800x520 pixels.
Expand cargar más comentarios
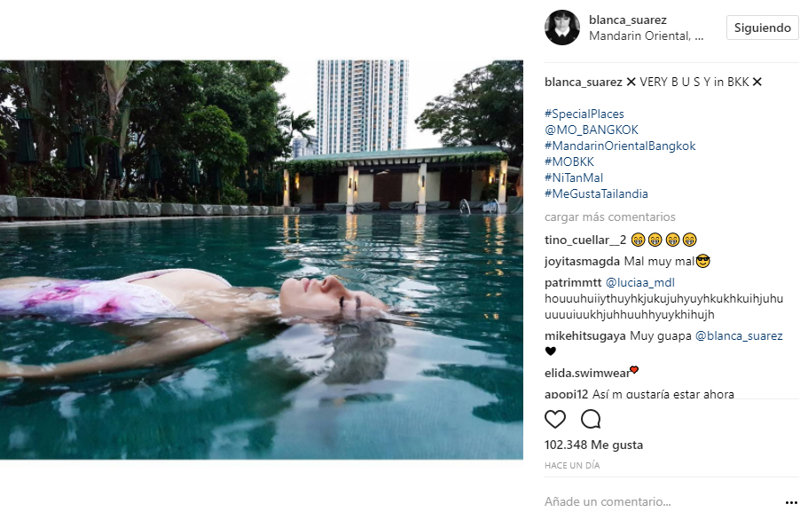pos(610,217)
